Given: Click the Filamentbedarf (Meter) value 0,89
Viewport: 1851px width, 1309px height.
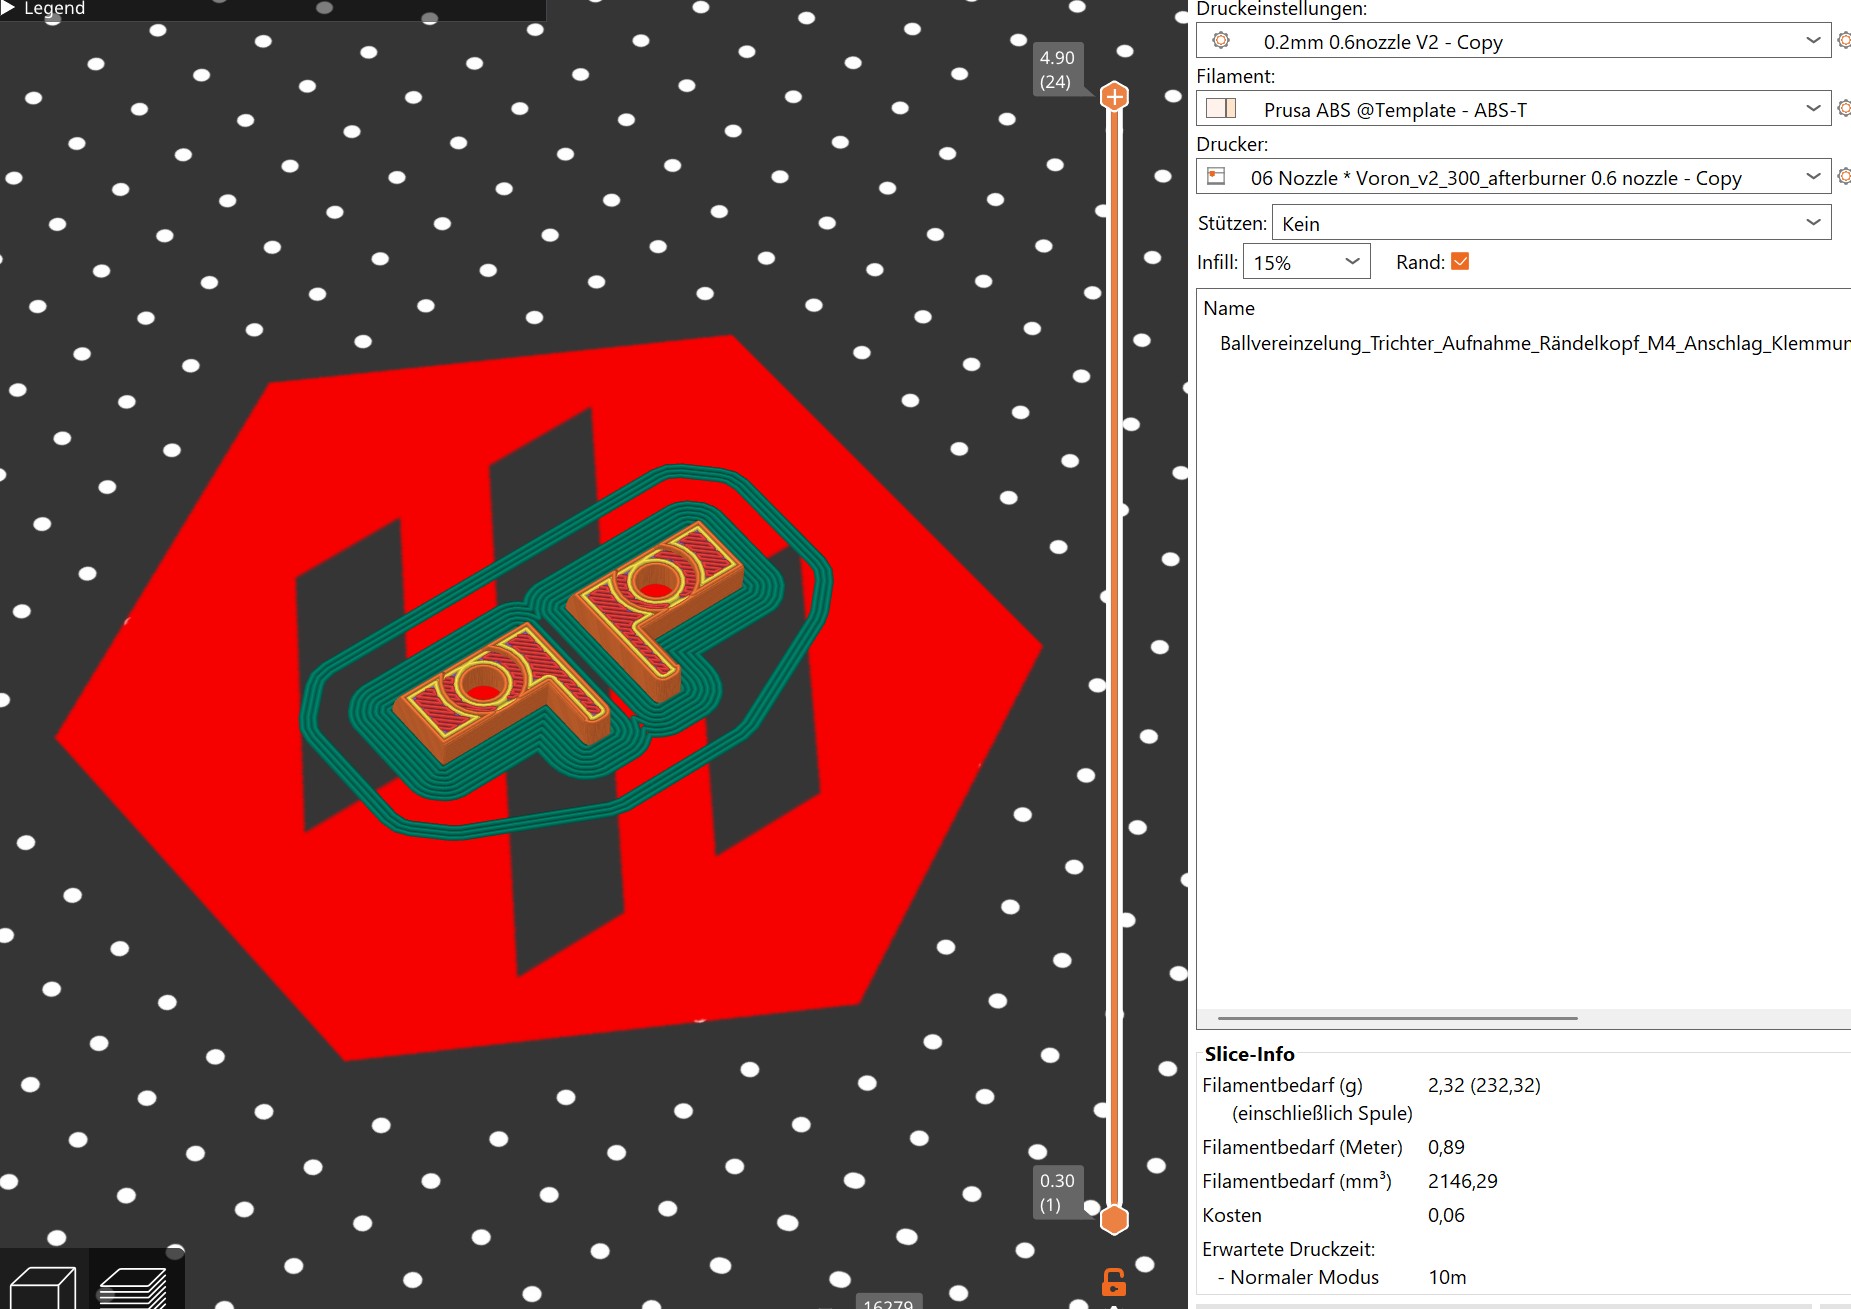Looking at the screenshot, I should pos(1446,1147).
